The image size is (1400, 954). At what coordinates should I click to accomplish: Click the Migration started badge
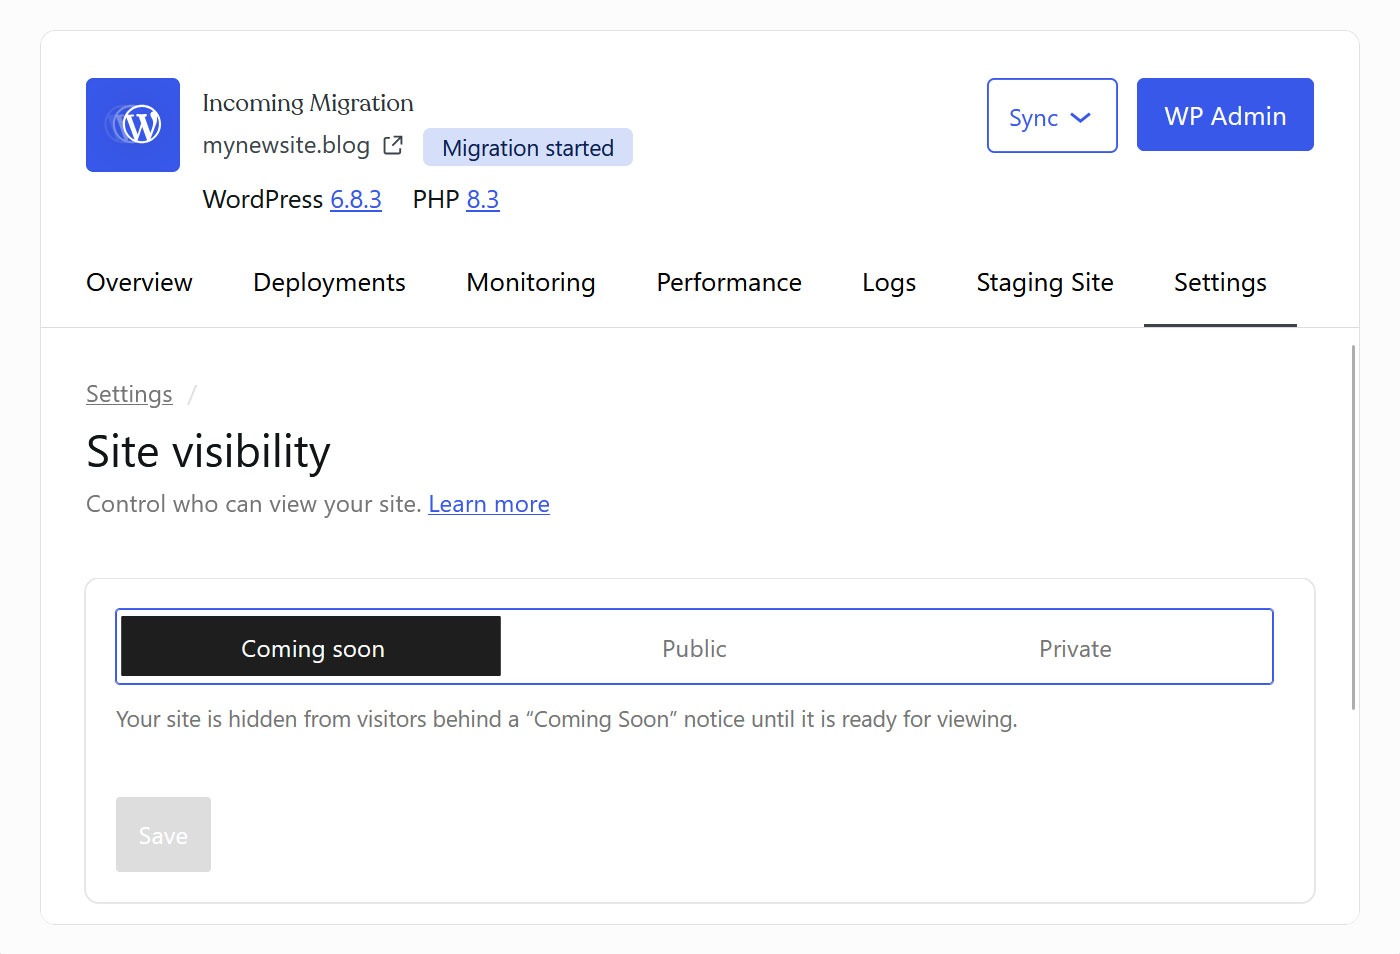pos(527,147)
